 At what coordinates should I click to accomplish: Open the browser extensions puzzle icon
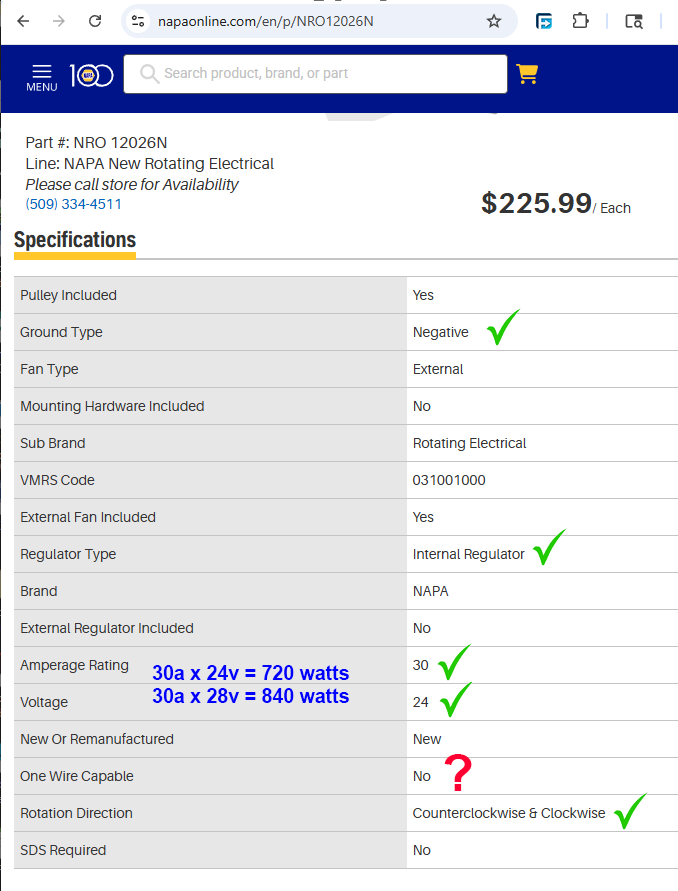coord(580,21)
